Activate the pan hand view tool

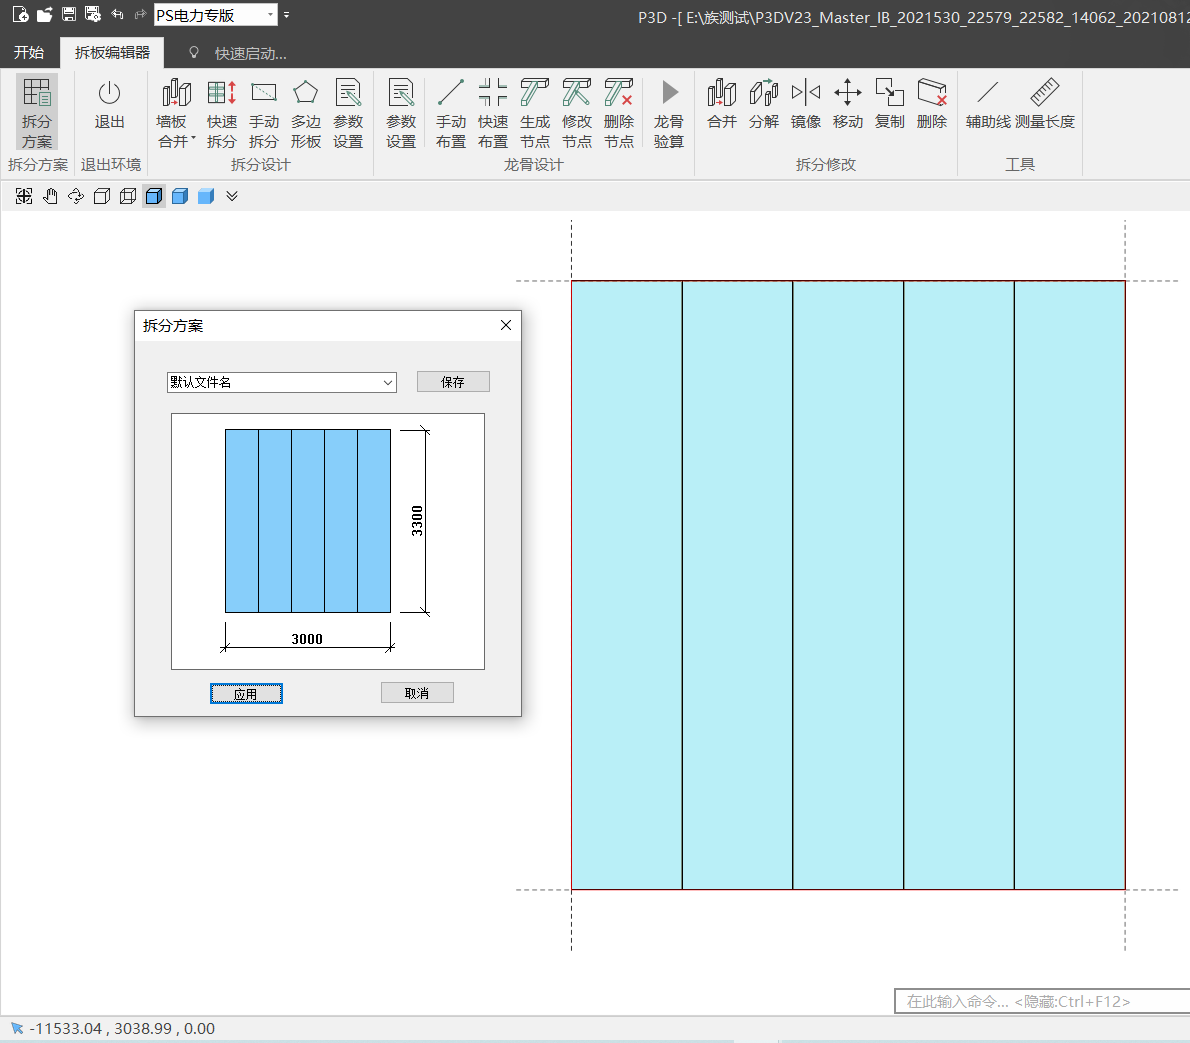(x=50, y=196)
